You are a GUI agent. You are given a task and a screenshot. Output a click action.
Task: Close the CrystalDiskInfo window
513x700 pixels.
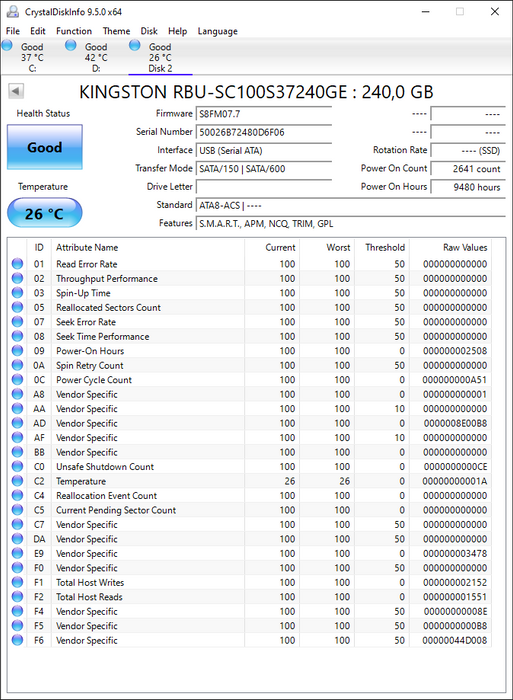tap(495, 12)
